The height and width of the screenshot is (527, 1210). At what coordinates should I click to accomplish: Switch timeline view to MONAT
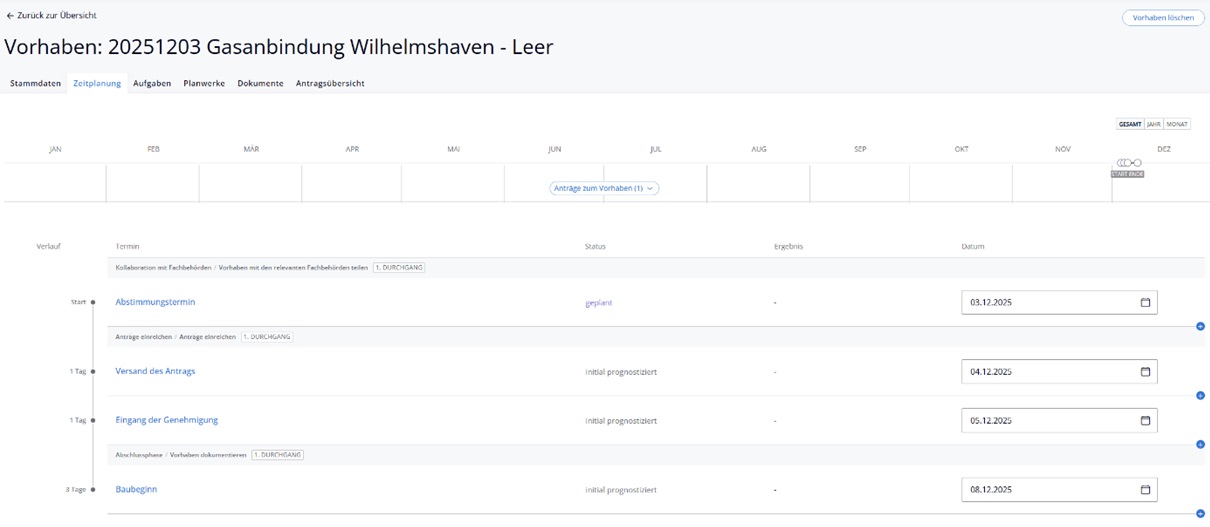pyautogui.click(x=1176, y=124)
